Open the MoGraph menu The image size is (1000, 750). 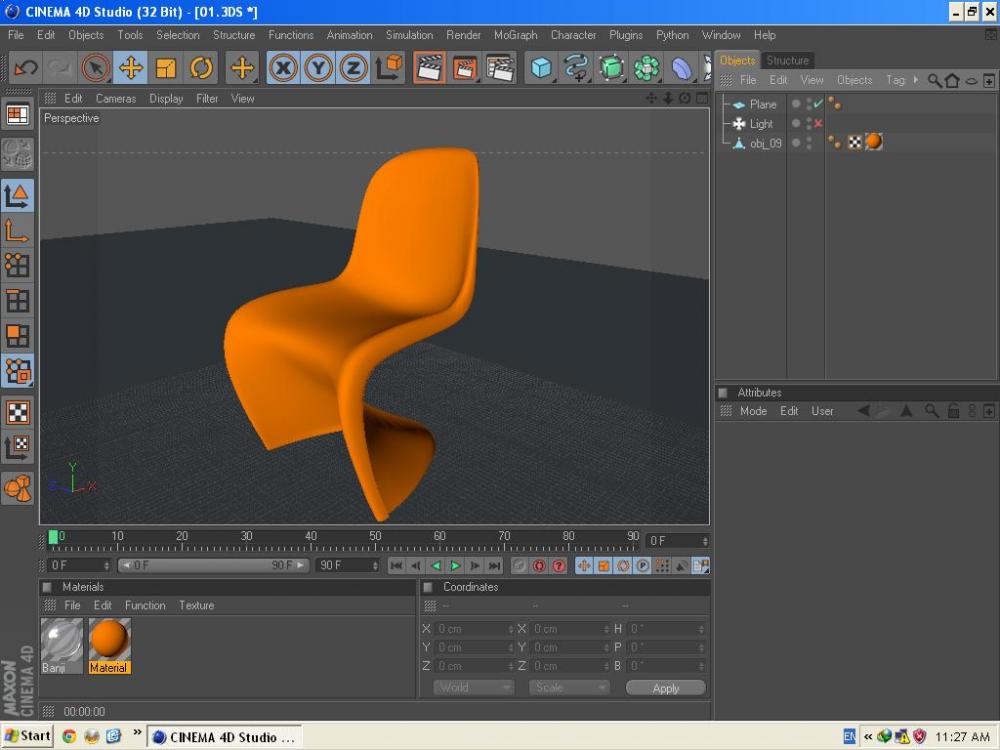tap(515, 35)
